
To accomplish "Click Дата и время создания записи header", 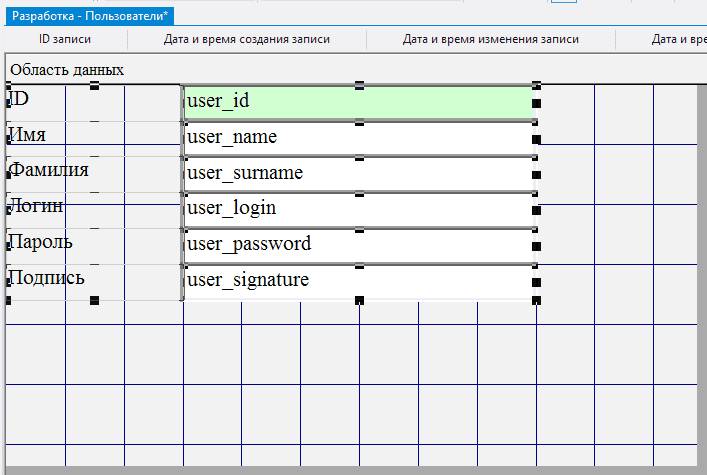I will pos(246,40).
